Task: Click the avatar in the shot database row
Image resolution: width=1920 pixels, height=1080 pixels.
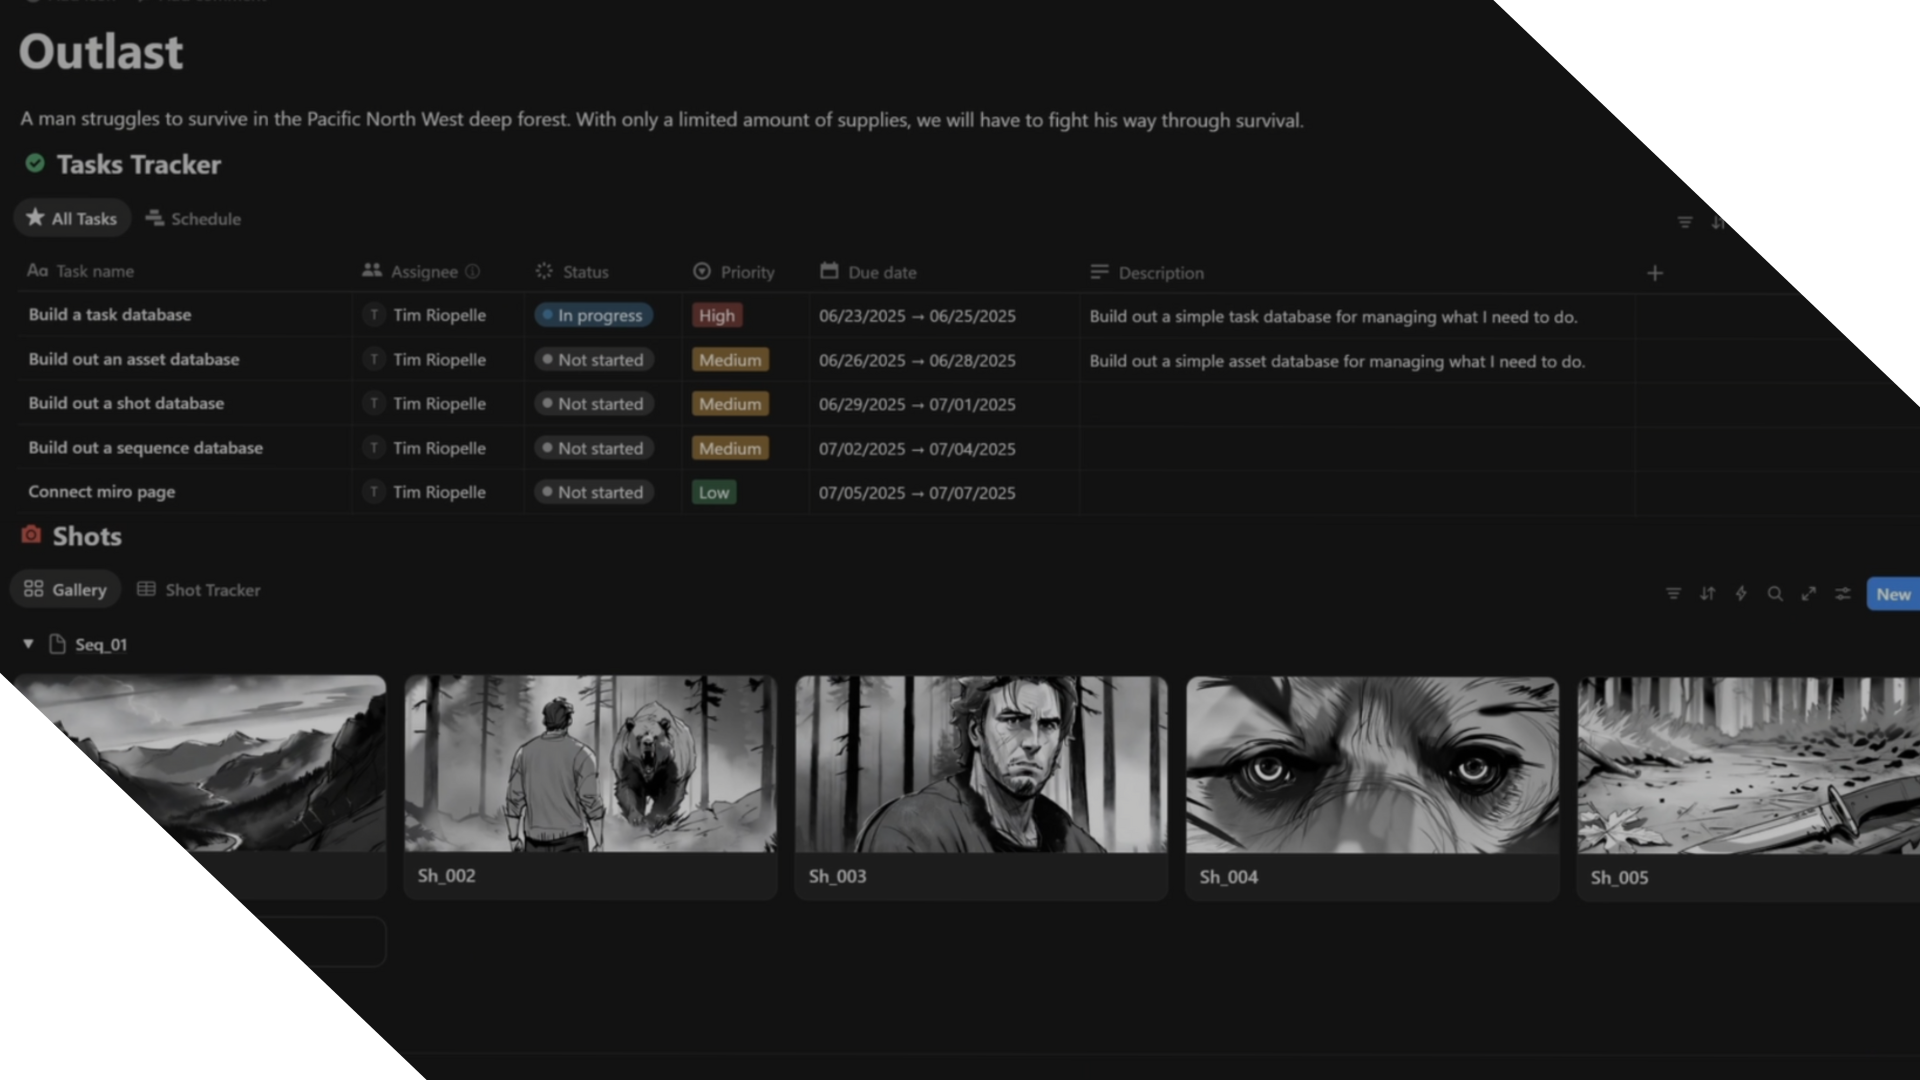Action: click(374, 403)
